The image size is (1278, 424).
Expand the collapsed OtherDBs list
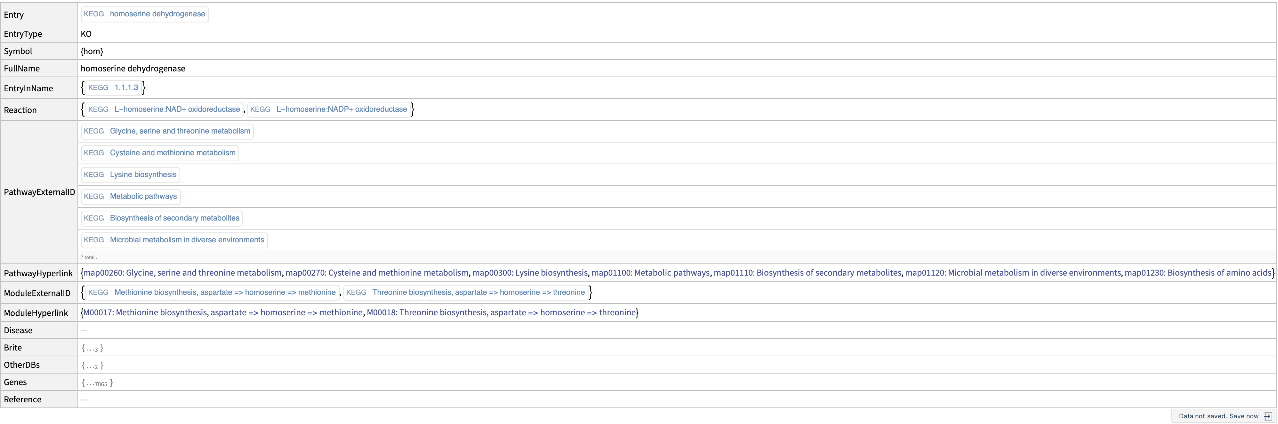click(x=92, y=365)
